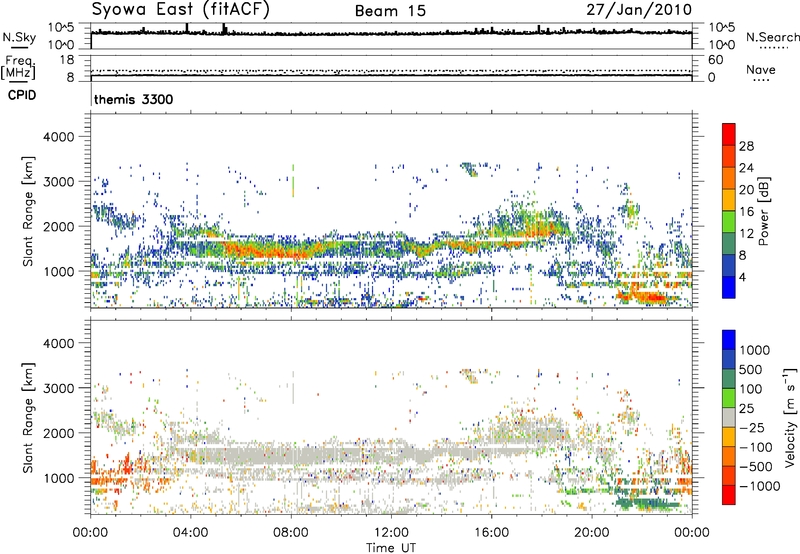Click the dotted line sample under N.Search
The image size is (800, 554).
coord(773,47)
